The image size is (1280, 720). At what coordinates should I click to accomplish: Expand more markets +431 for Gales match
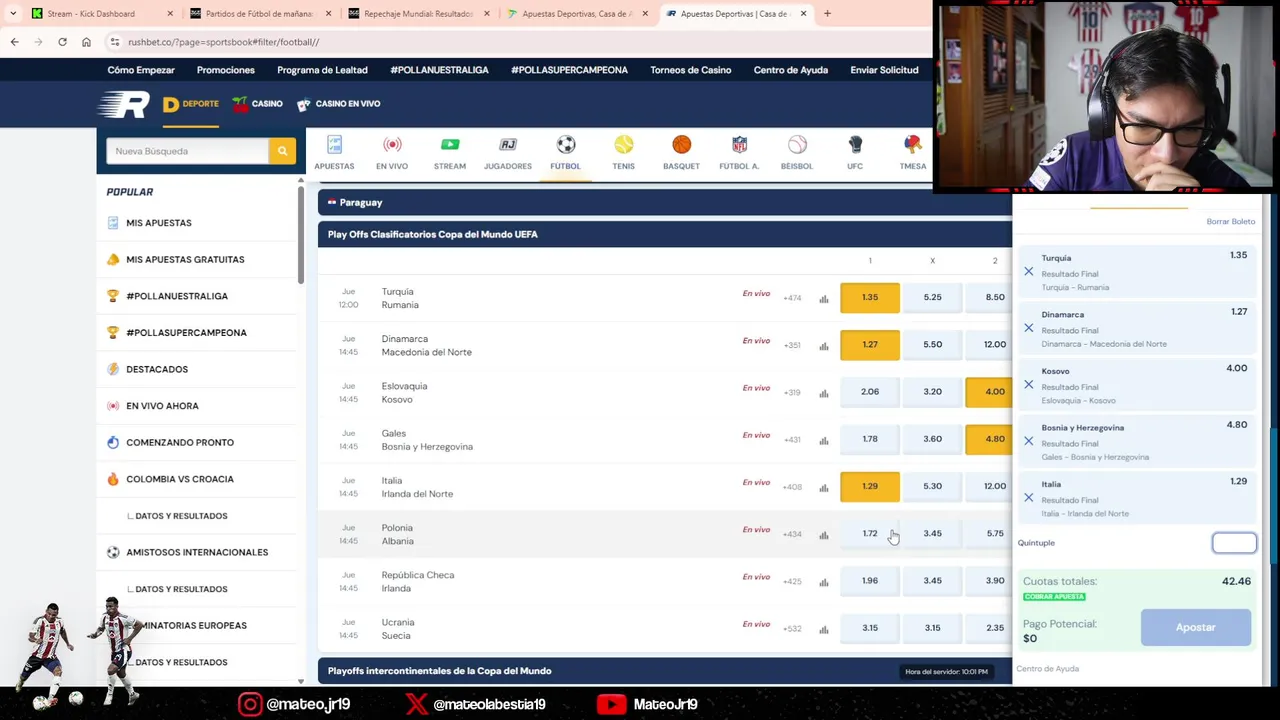coord(792,439)
